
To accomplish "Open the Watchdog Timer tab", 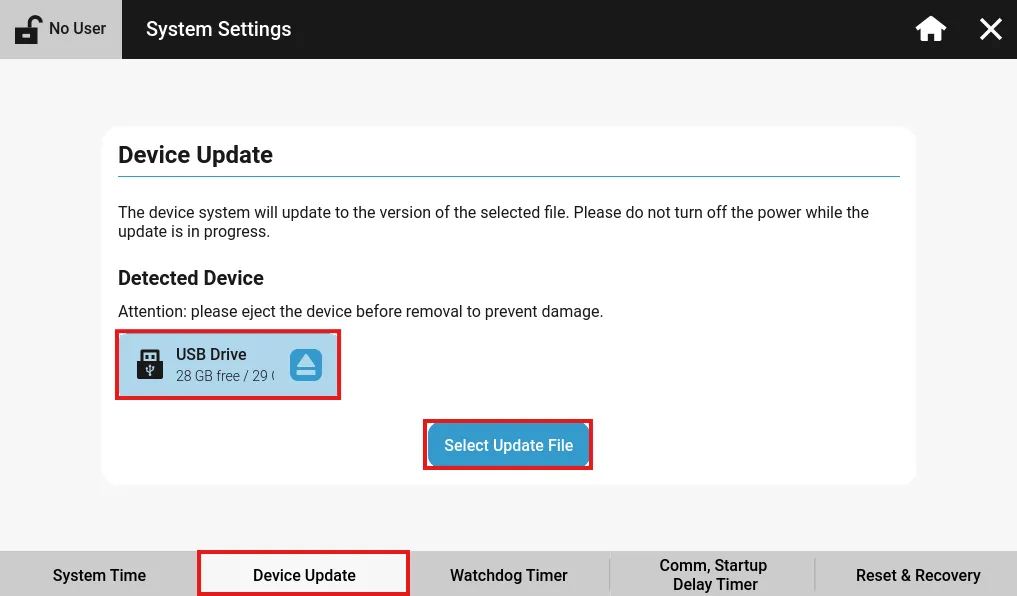I will [508, 575].
